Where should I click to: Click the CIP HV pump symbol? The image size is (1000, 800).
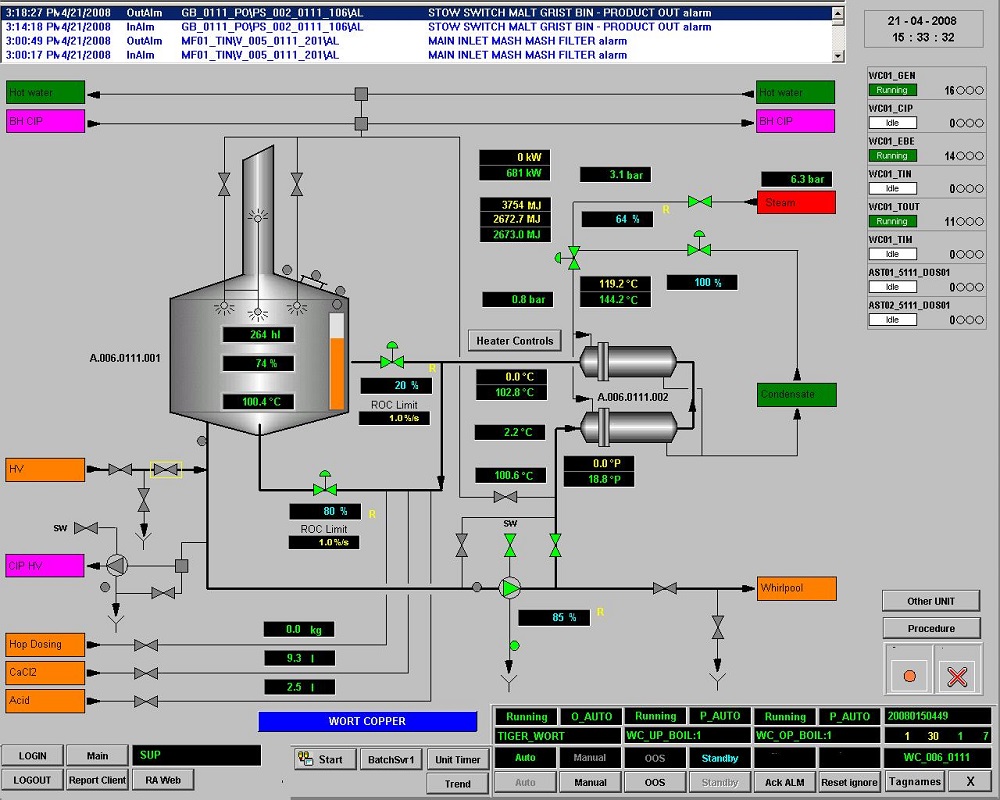[118, 565]
